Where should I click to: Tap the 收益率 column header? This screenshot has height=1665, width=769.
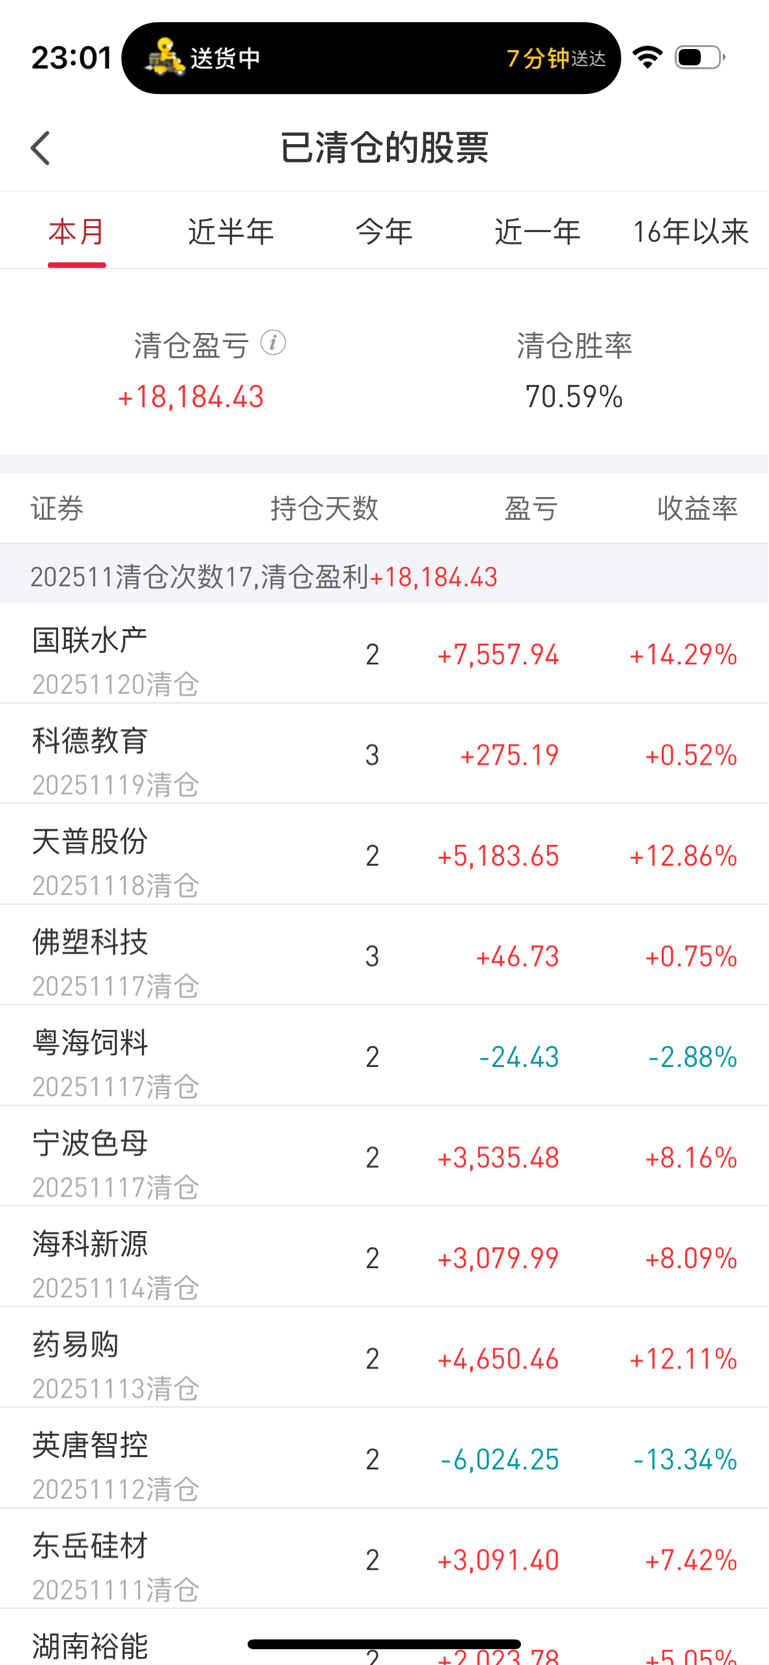697,509
